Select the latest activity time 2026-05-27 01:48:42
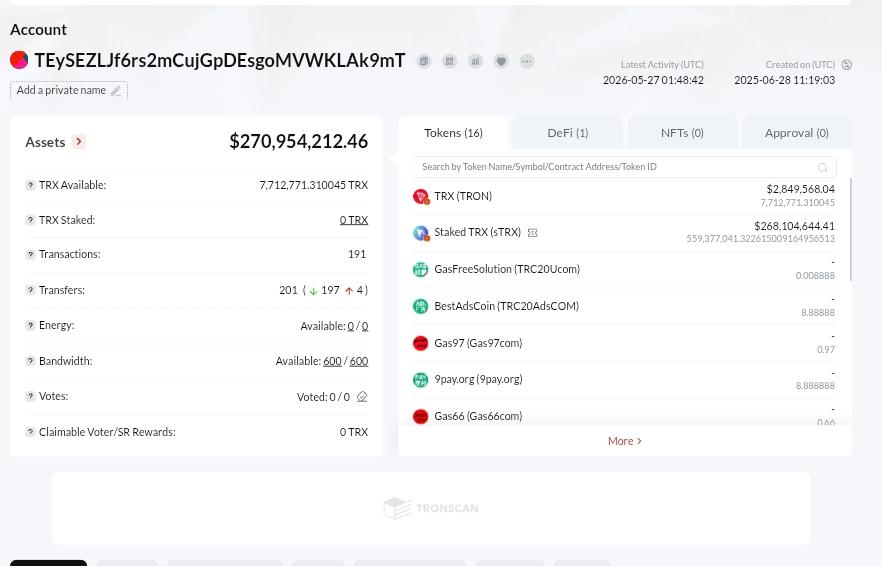Viewport: 882px width, 566px height. click(x=653, y=80)
